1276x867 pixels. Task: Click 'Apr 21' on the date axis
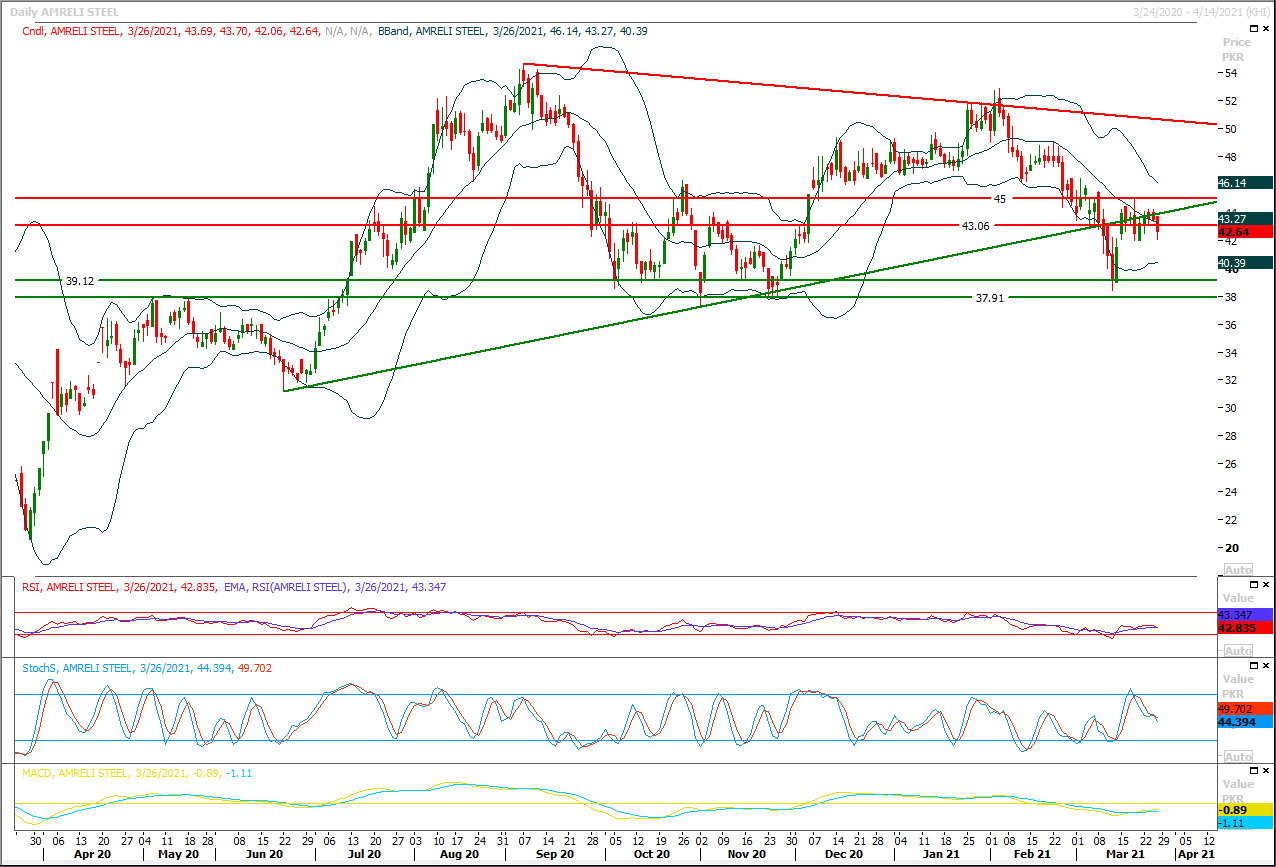[x=1196, y=855]
